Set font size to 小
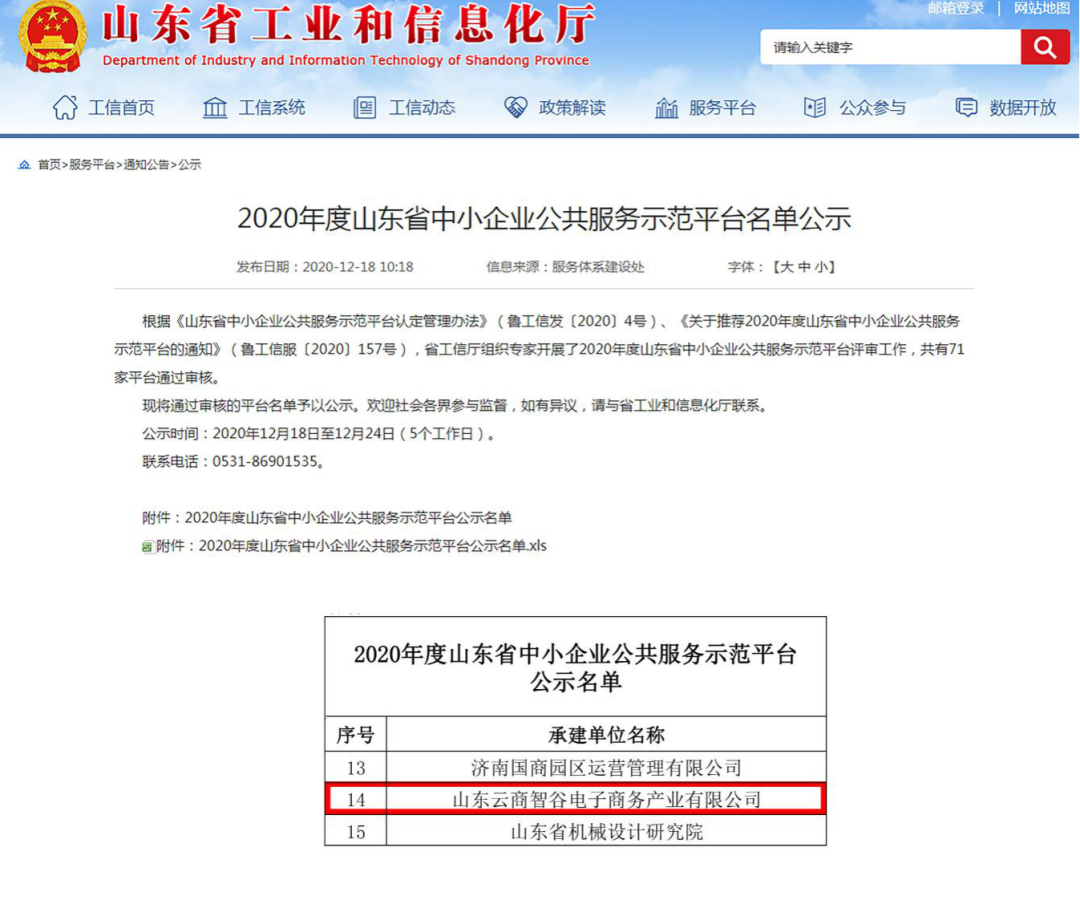Viewport: 1080px width, 900px height. [822, 267]
